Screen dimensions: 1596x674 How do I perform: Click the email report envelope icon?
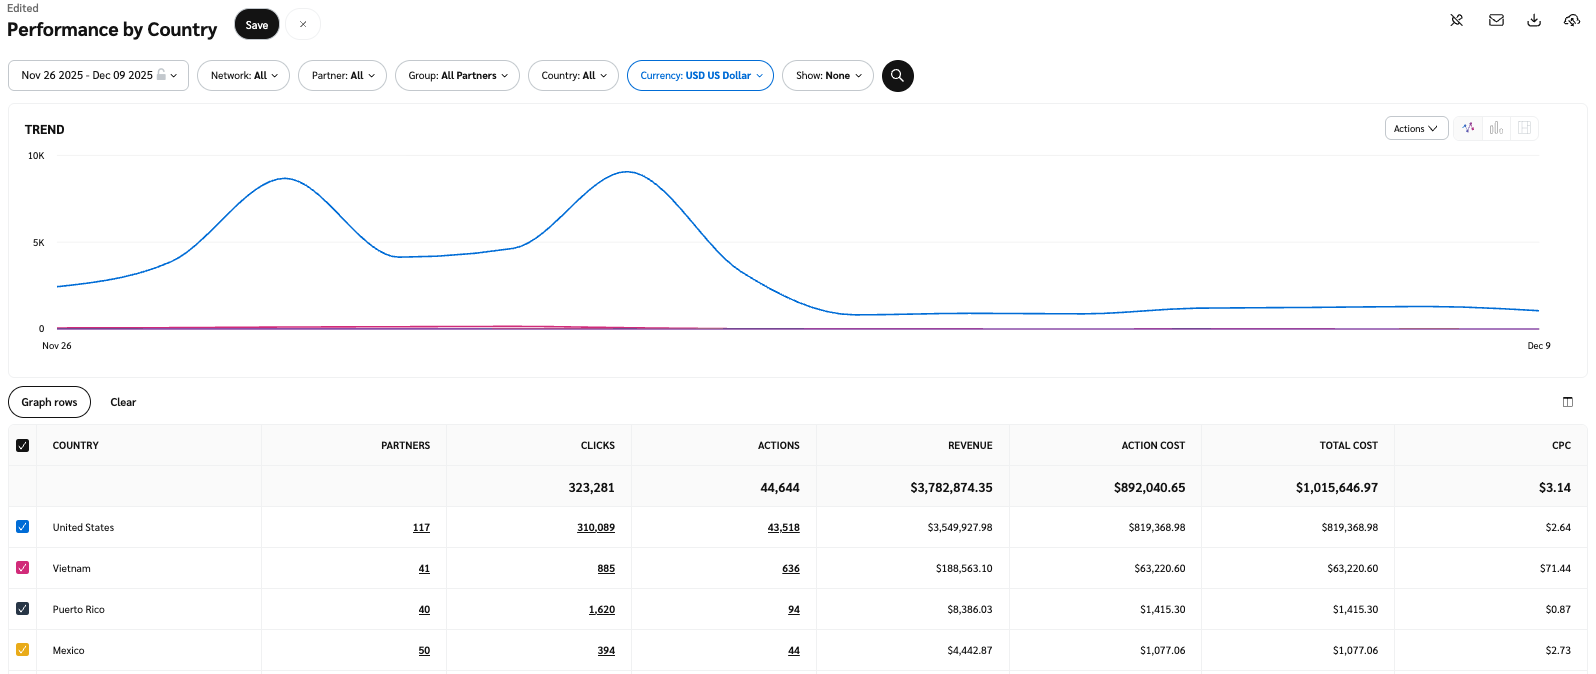point(1496,20)
